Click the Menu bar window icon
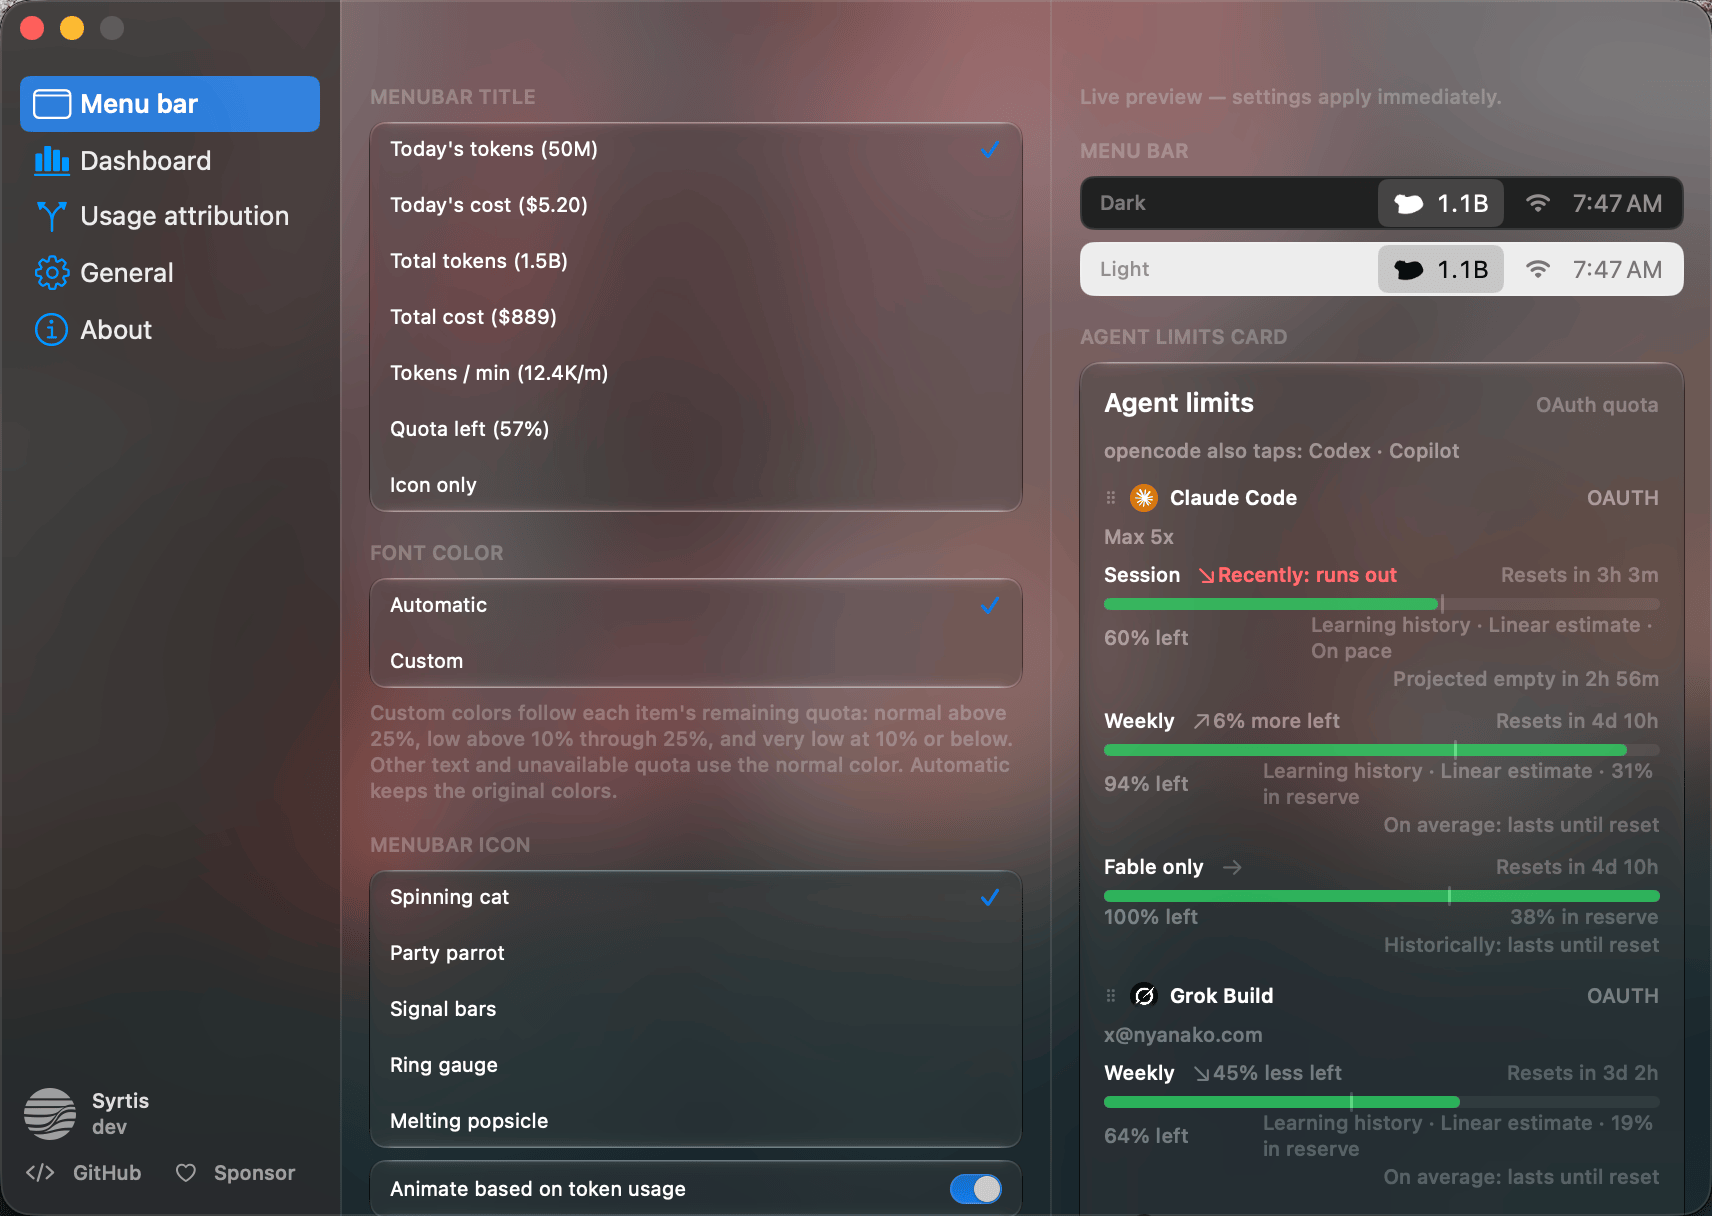The width and height of the screenshot is (1712, 1216). (52, 104)
